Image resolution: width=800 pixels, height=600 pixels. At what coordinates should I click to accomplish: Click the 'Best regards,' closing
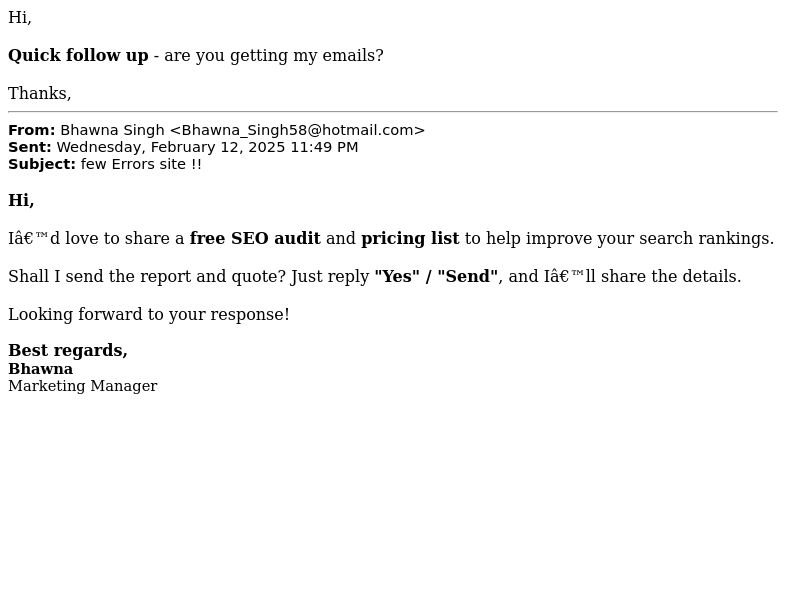point(68,351)
